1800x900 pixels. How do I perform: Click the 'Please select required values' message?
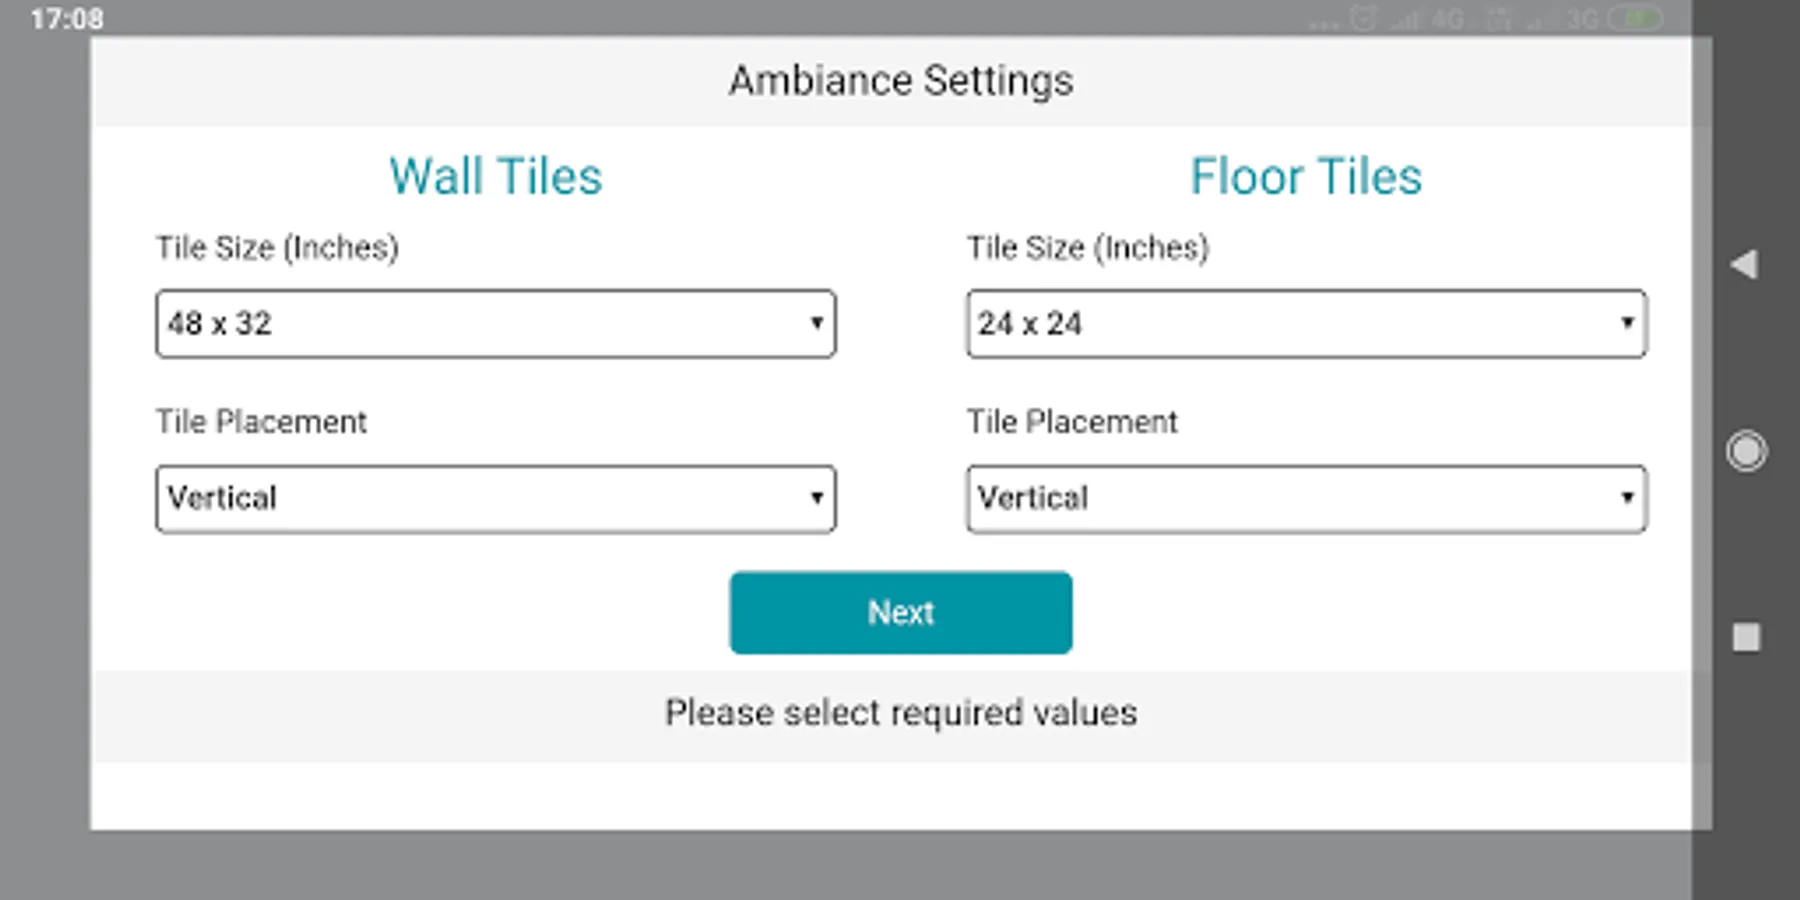click(900, 713)
